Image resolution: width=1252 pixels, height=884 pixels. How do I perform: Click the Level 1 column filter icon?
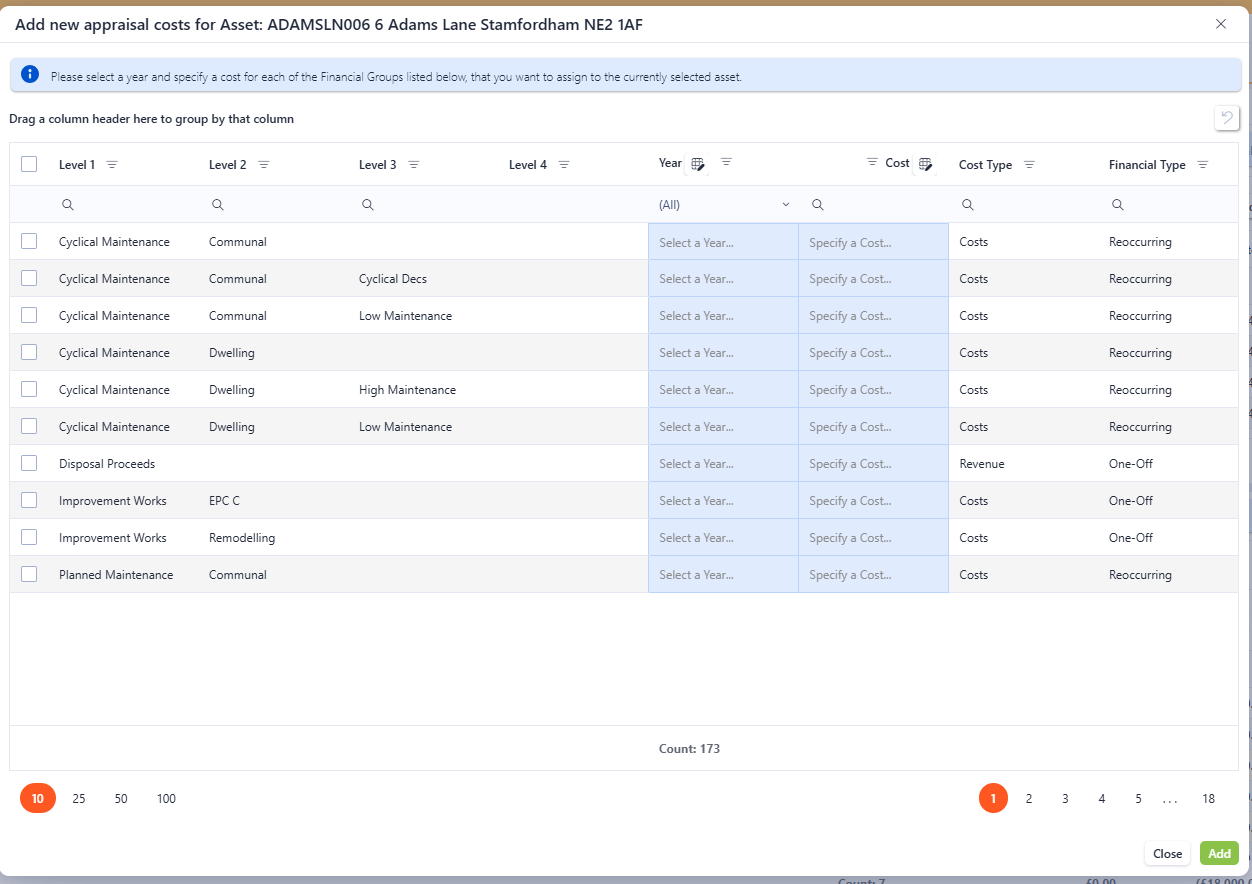112,165
